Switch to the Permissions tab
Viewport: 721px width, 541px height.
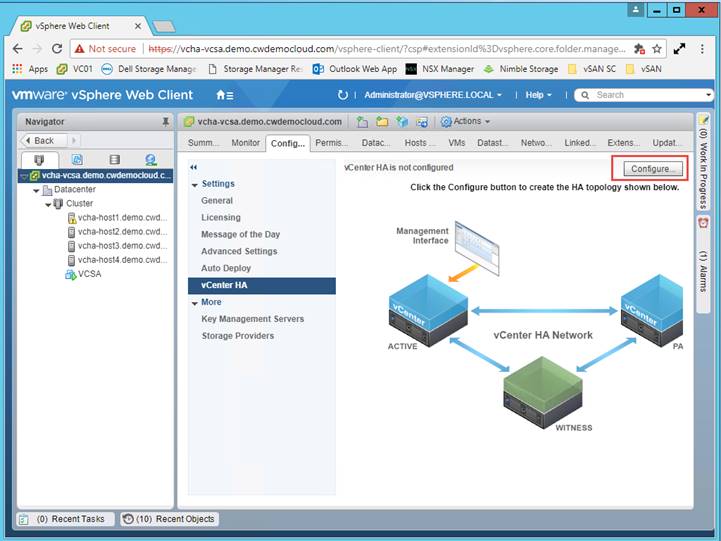[331, 143]
